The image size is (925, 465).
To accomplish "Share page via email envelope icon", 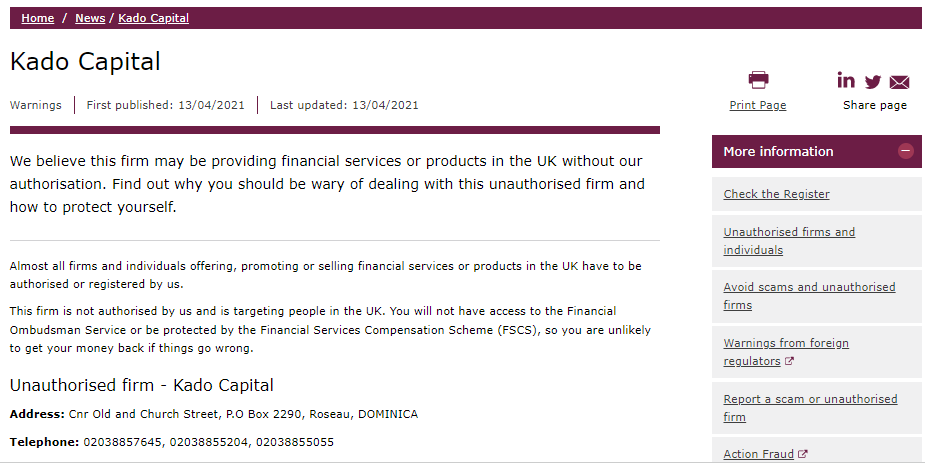I will pyautogui.click(x=899, y=82).
